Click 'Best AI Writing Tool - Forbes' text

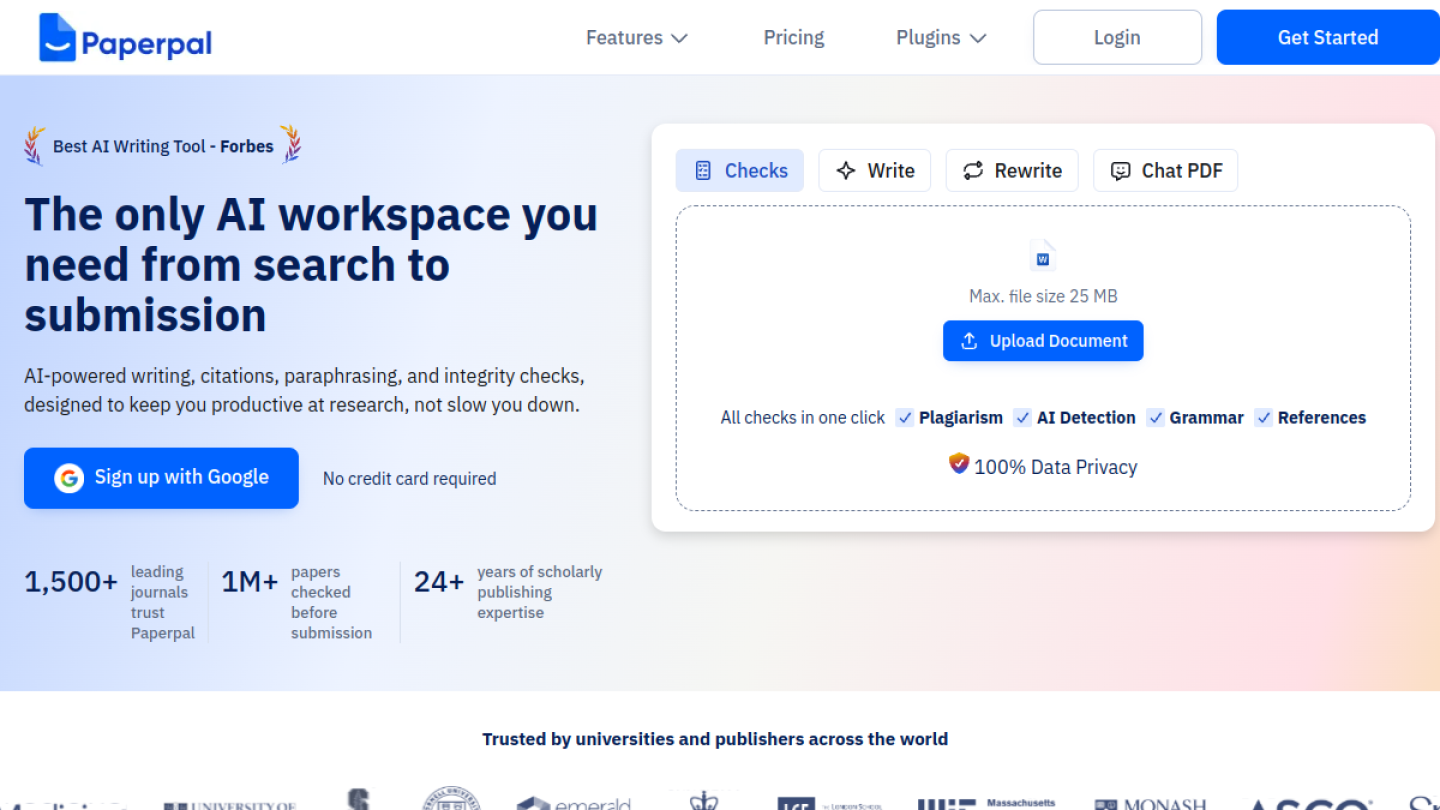[x=163, y=146]
